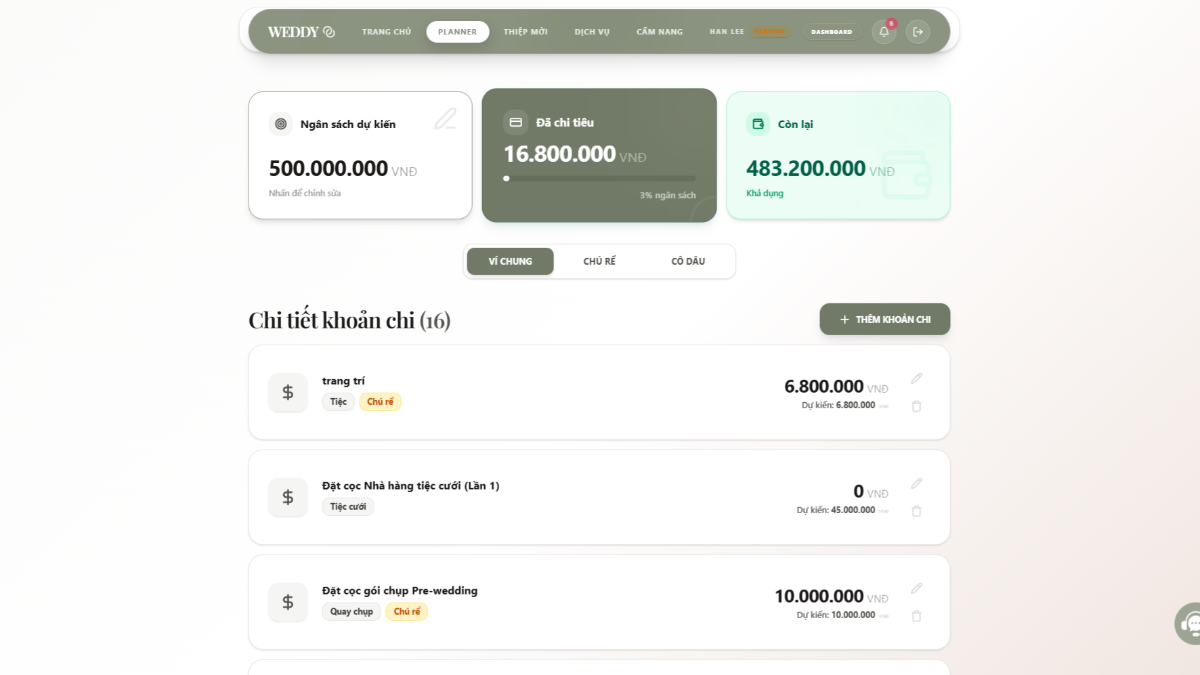The height and width of the screenshot is (675, 1200).
Task: Delete the 'trang trí' expense entry
Action: tap(916, 406)
